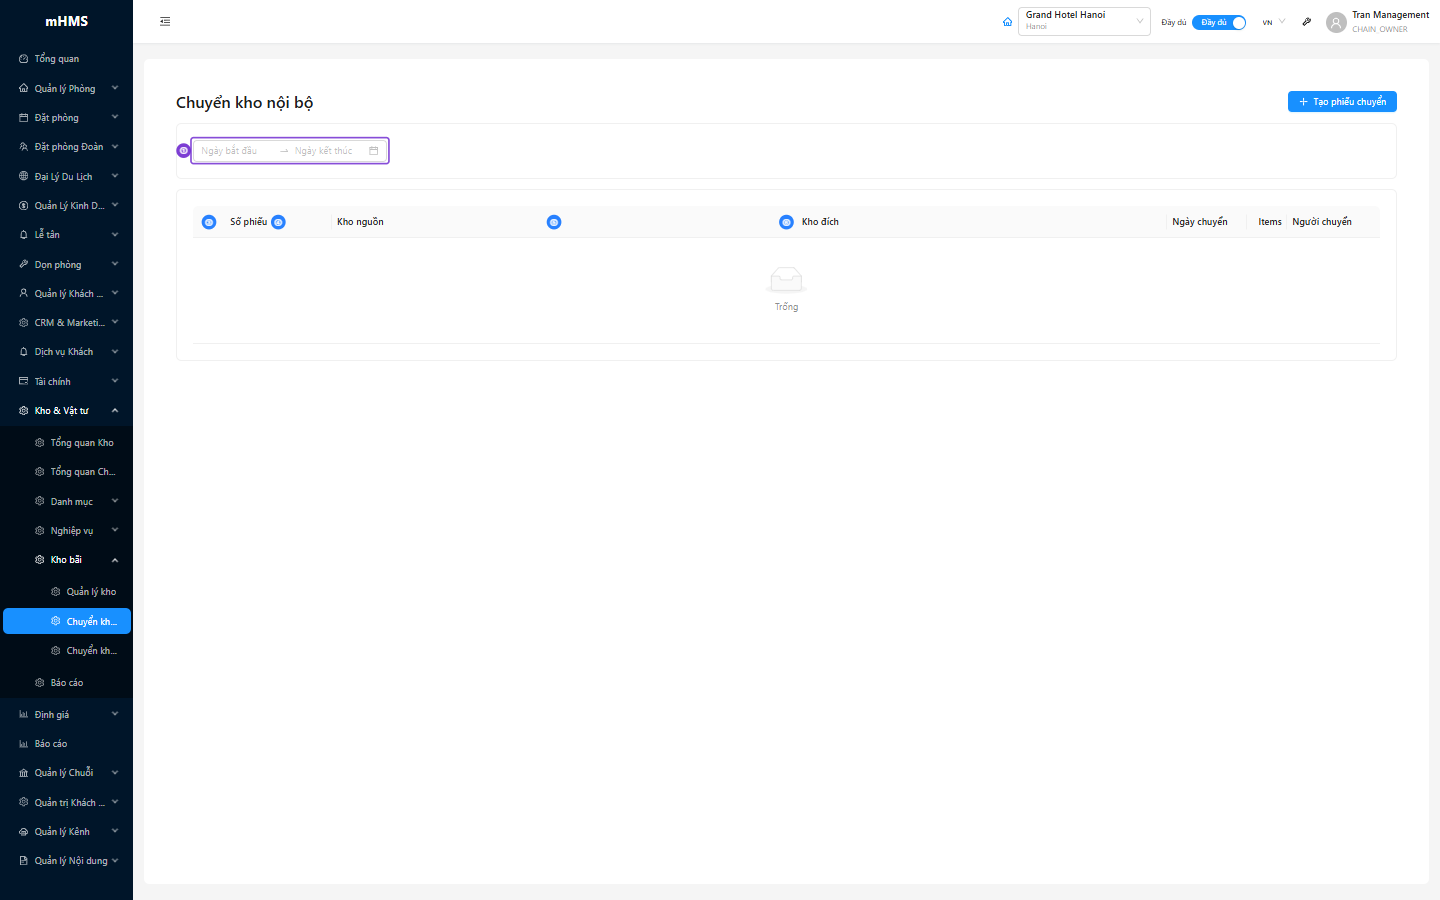
Task: Open the VN language dropdown
Action: 1273,22
